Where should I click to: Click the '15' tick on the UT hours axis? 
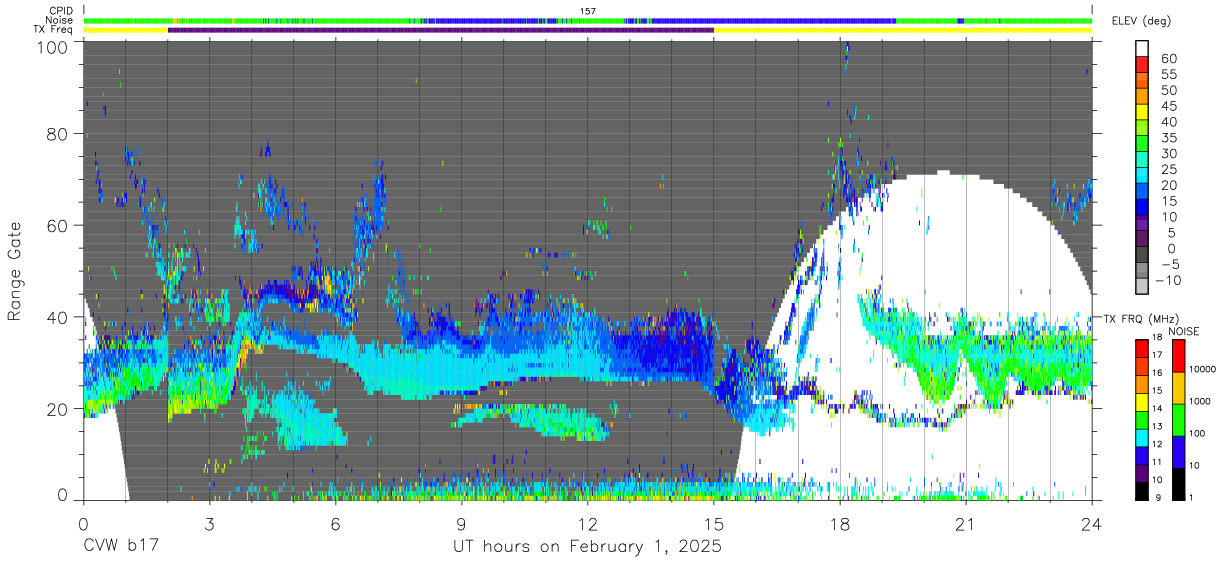tap(714, 523)
